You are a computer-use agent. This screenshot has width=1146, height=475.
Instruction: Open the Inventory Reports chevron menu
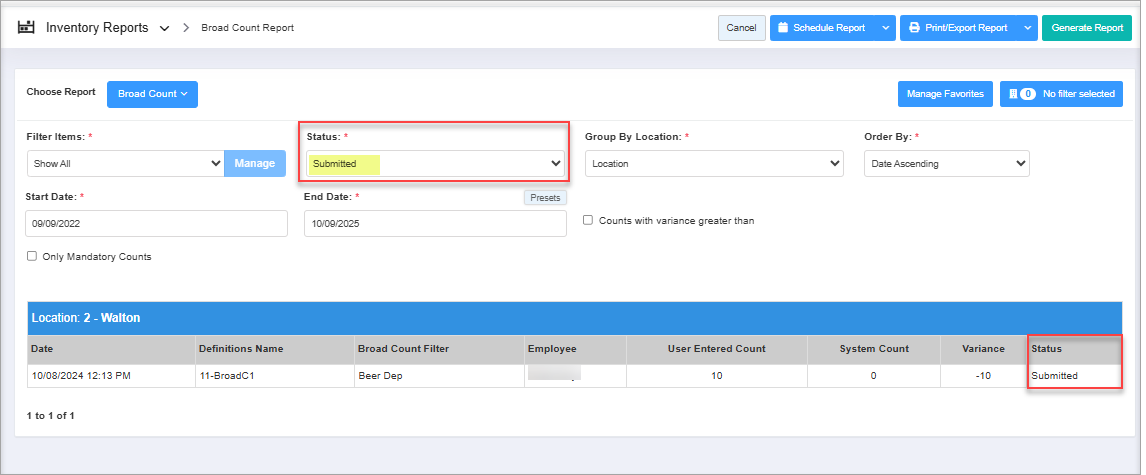164,28
